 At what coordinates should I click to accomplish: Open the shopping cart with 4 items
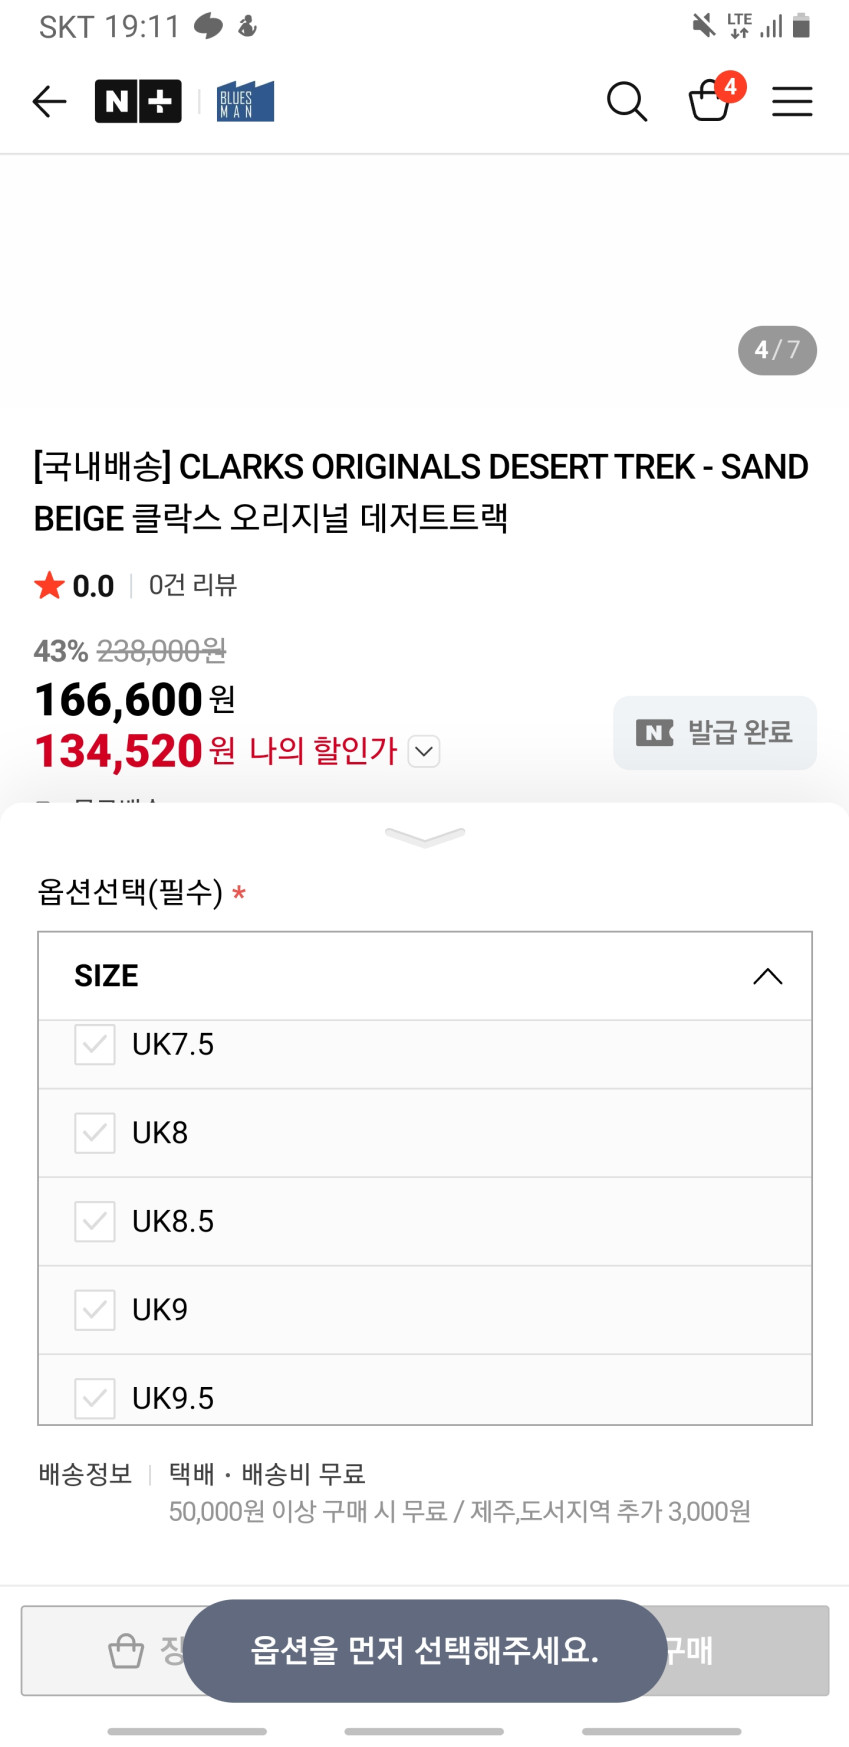pyautogui.click(x=711, y=100)
